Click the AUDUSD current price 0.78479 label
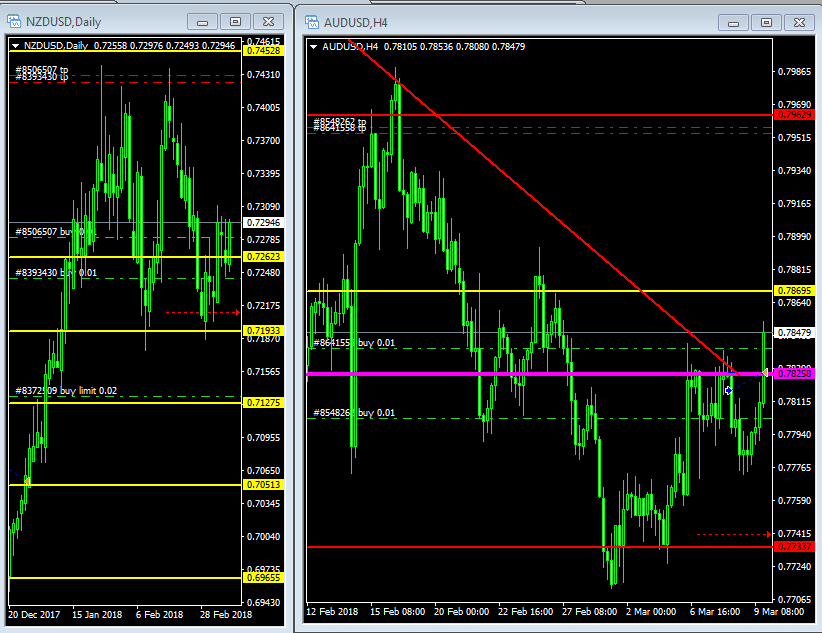This screenshot has height=633, width=822. (x=794, y=333)
